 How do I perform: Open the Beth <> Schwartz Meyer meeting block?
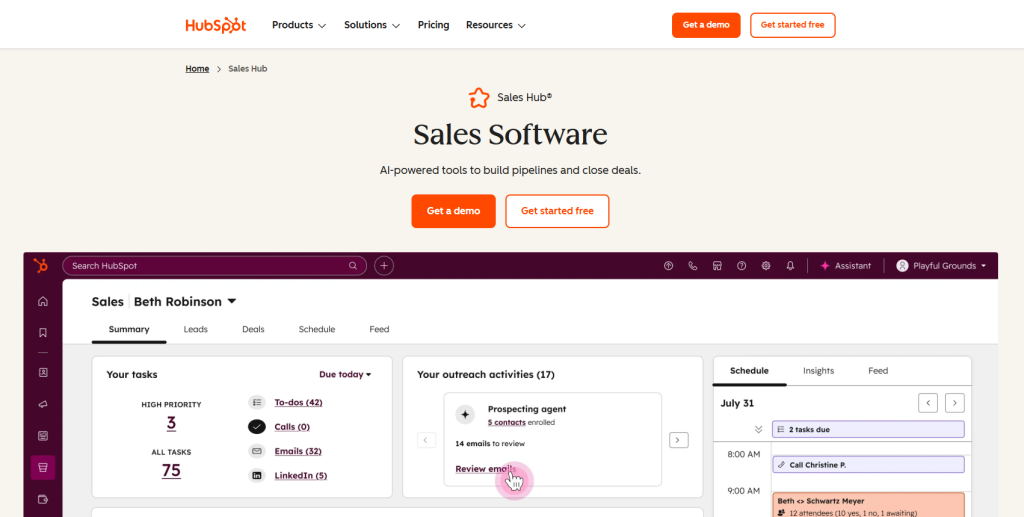[868, 505]
